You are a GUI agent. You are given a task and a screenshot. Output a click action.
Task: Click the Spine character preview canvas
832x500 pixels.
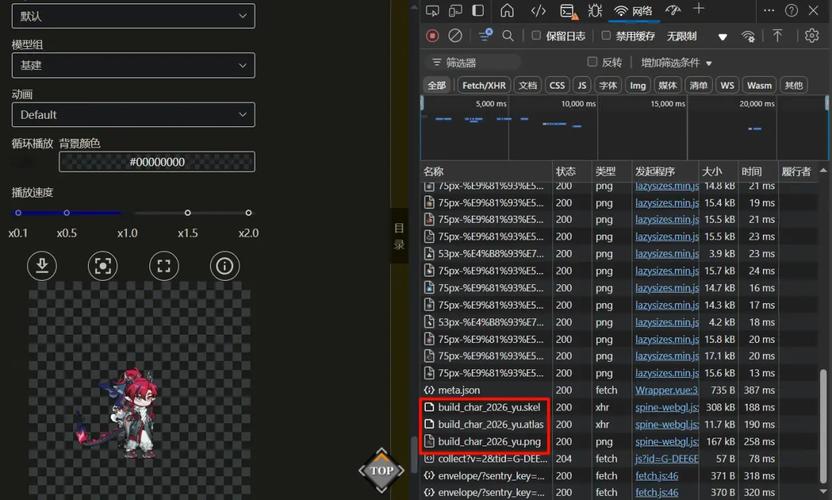point(140,390)
